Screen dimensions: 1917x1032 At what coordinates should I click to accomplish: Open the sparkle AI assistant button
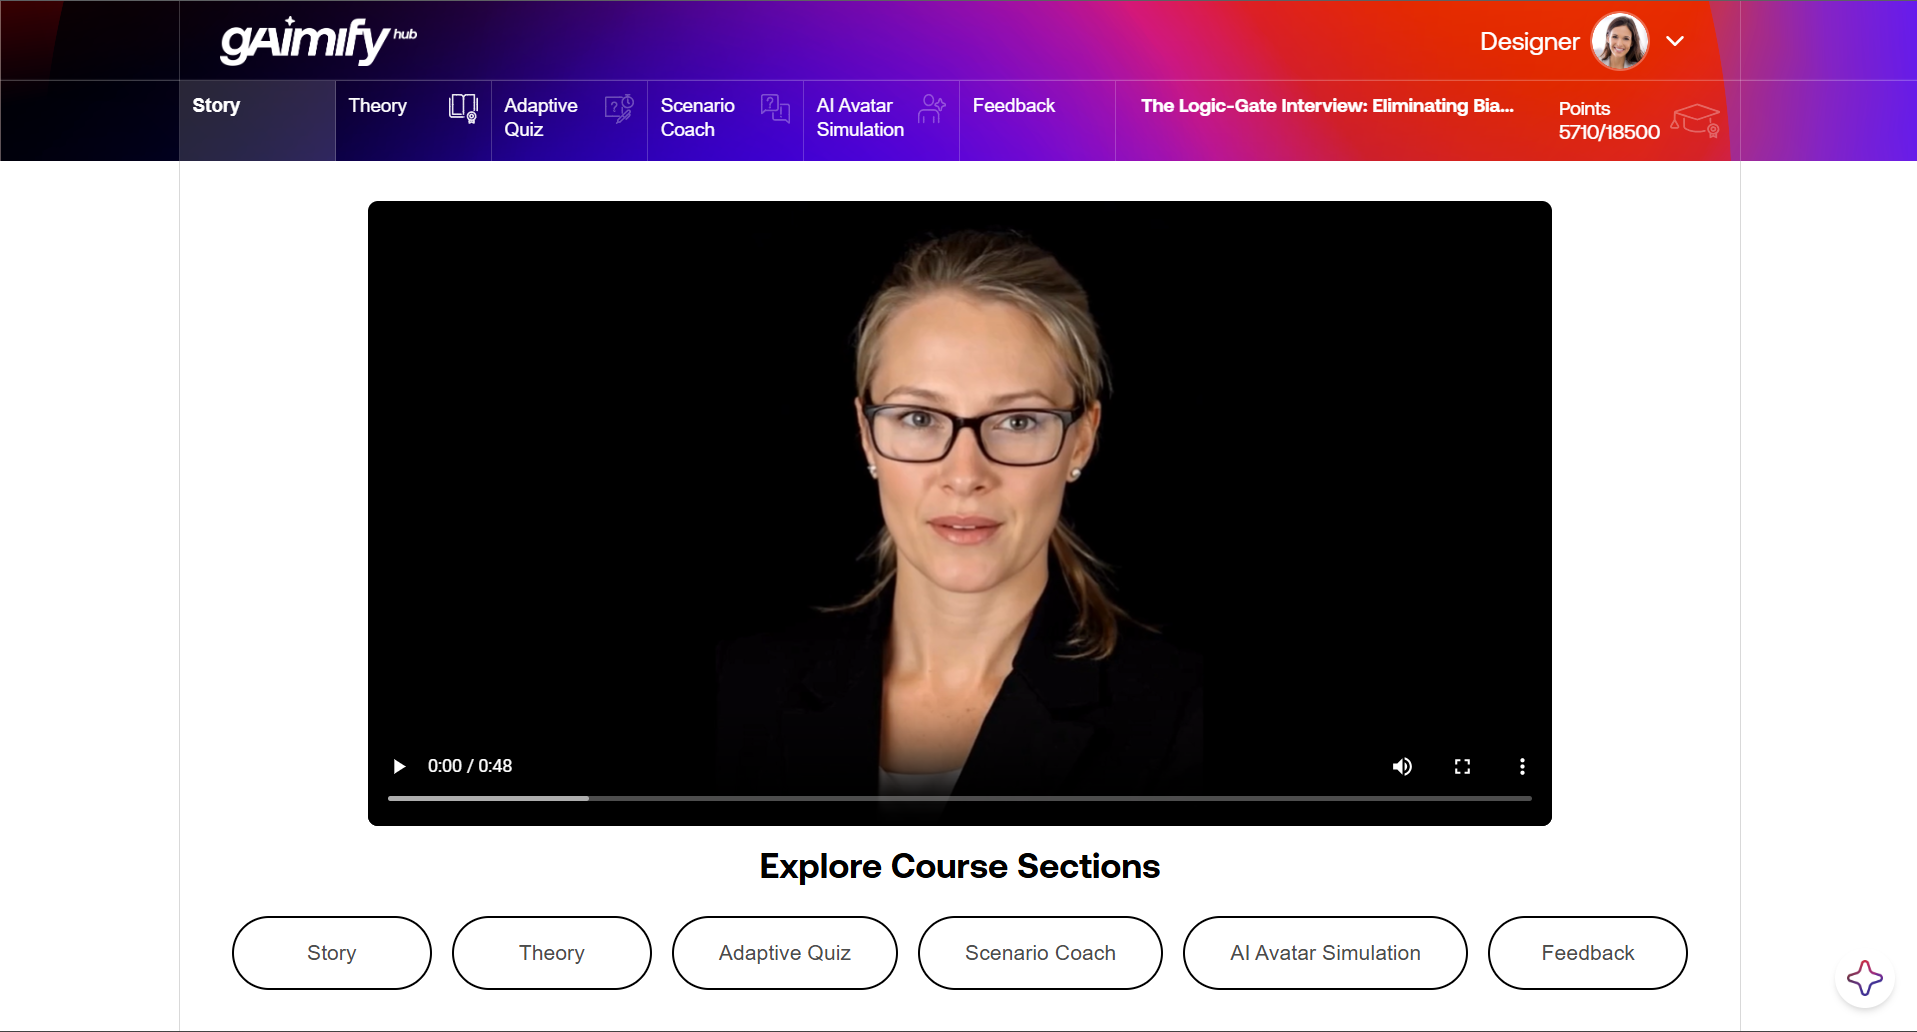[1864, 978]
